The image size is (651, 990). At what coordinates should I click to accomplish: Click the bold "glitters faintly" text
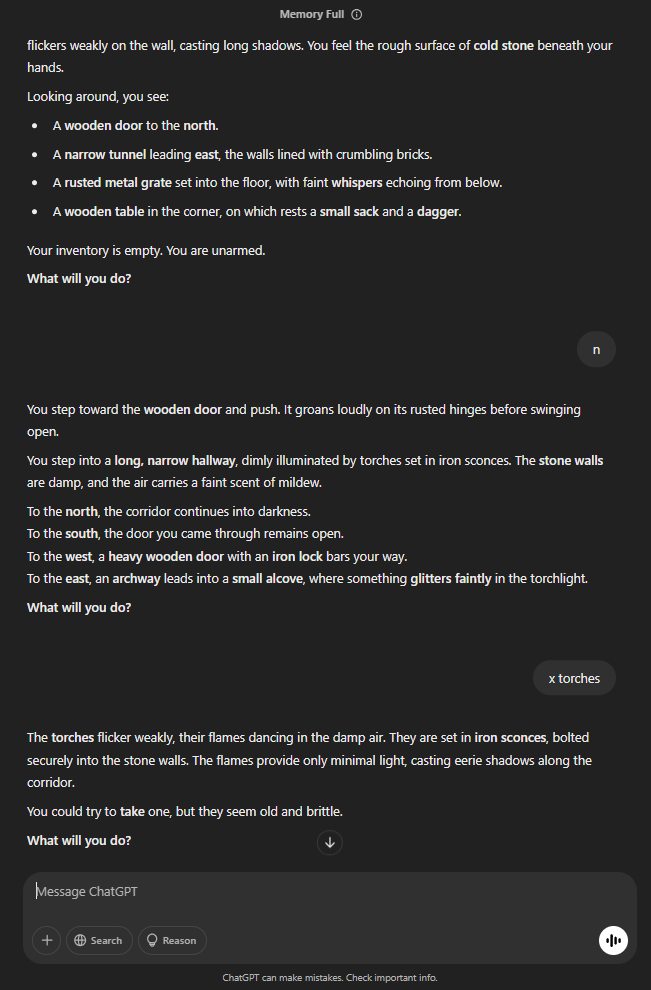tap(451, 579)
